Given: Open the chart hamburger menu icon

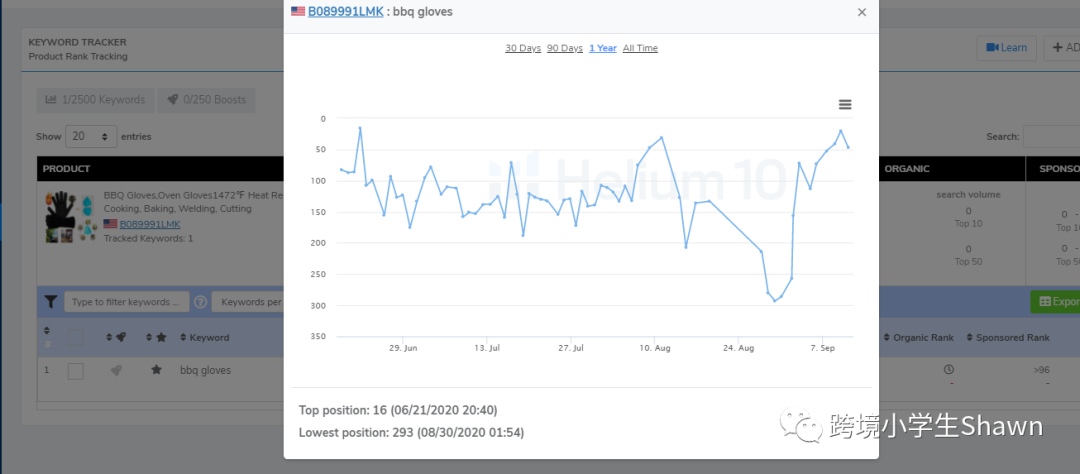Looking at the screenshot, I should click(845, 105).
